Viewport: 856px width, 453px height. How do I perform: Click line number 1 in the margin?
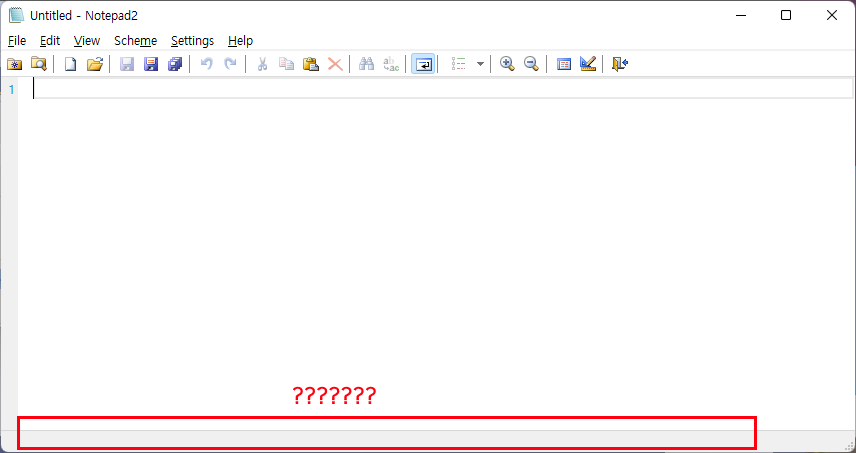click(x=12, y=90)
